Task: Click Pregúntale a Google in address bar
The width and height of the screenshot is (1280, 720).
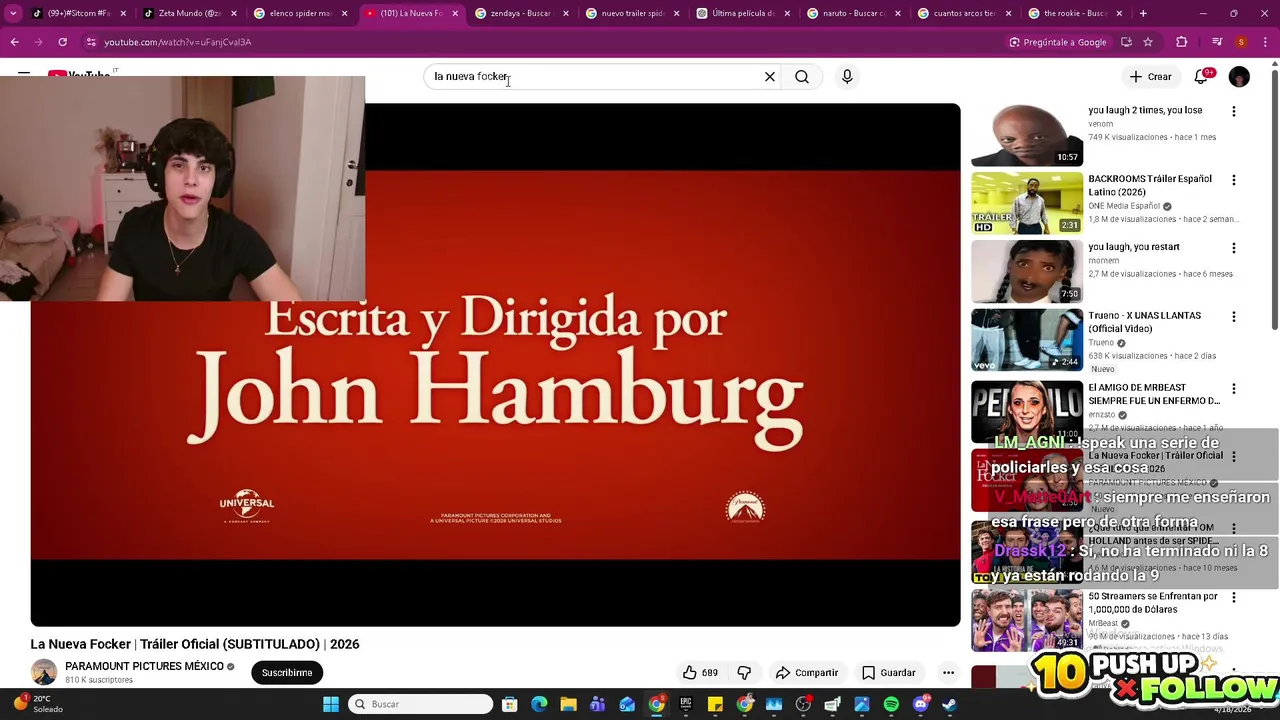Action: (x=1058, y=42)
